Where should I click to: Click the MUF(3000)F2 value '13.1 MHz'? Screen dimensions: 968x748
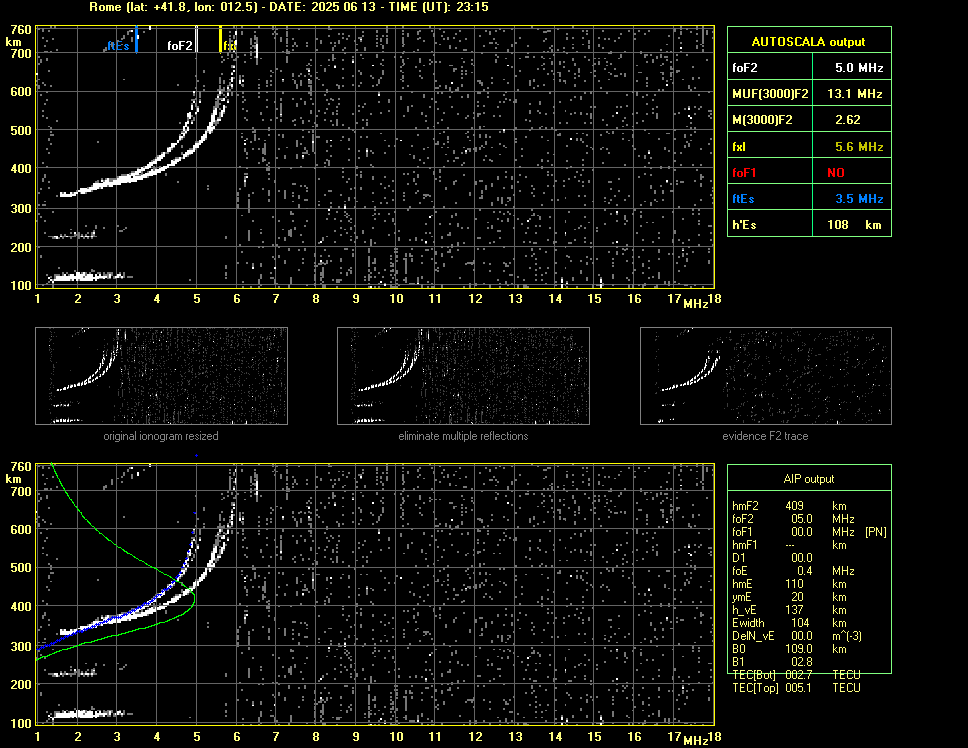point(854,94)
